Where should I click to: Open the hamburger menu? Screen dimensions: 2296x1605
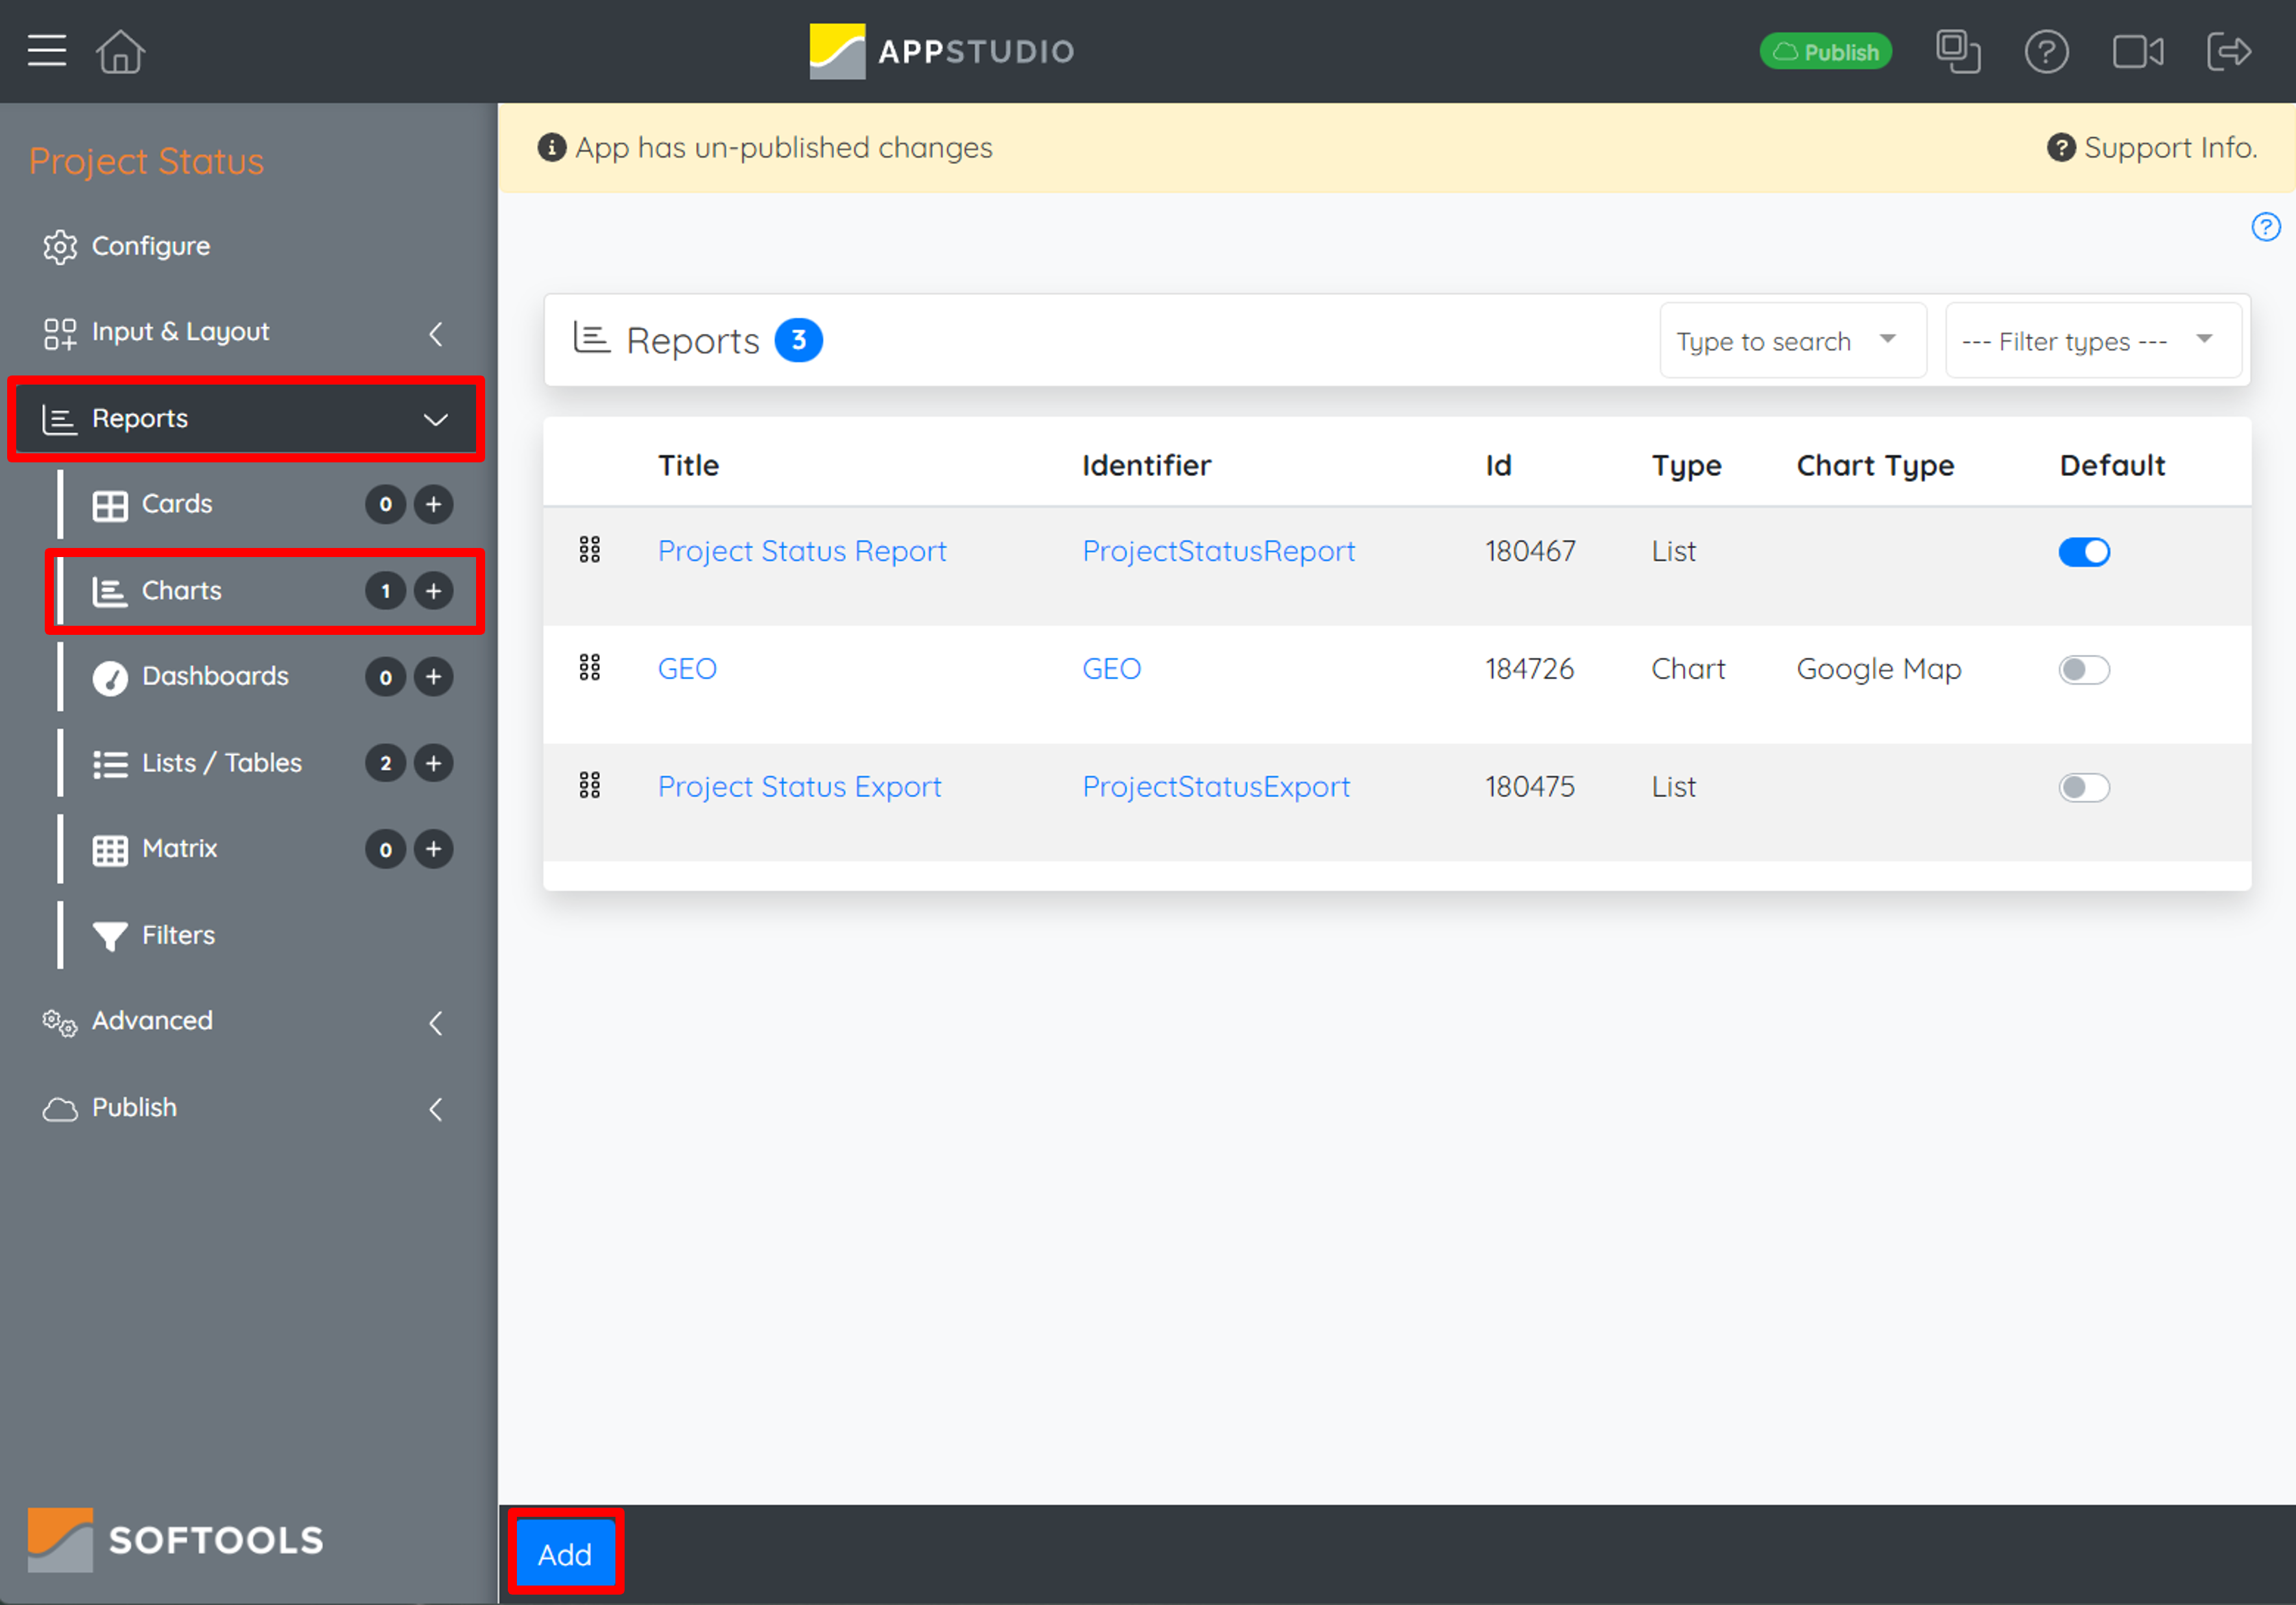(47, 51)
